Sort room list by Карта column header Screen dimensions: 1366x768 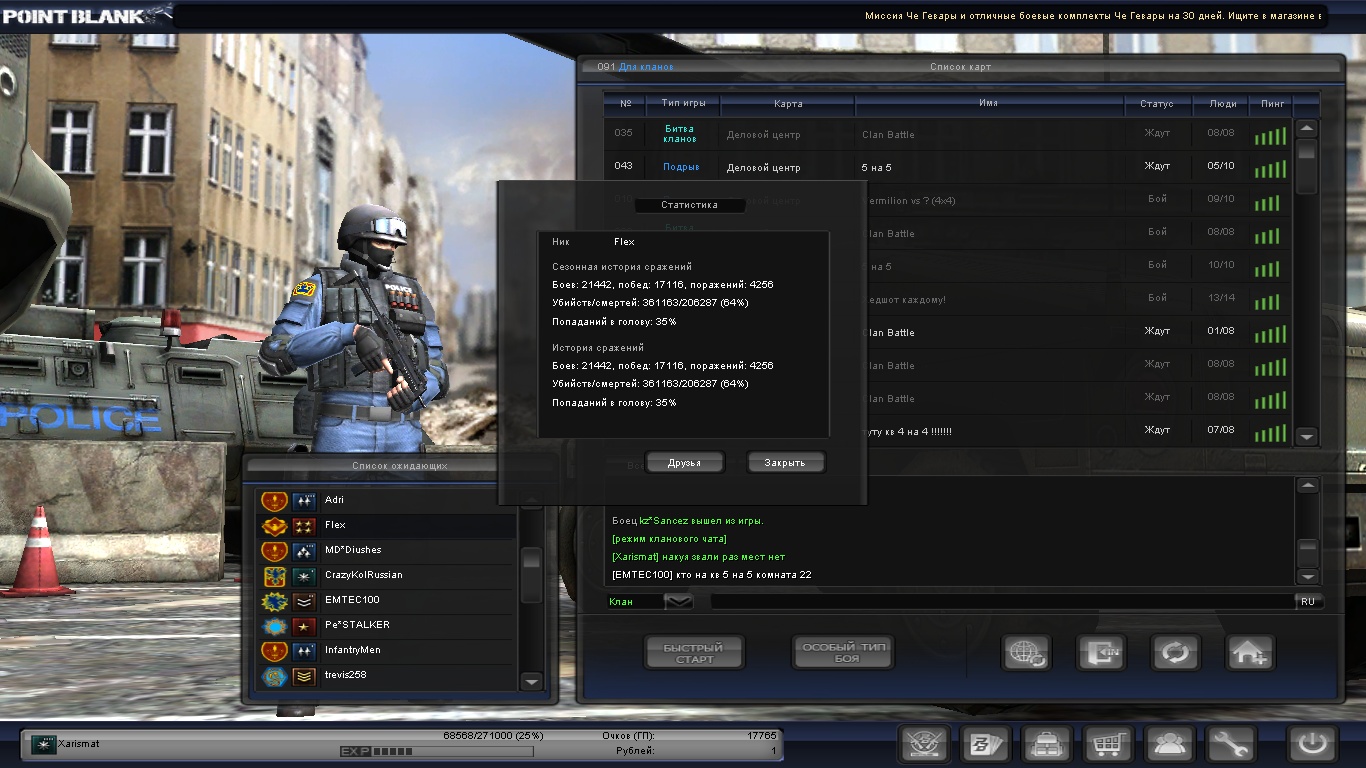click(787, 104)
